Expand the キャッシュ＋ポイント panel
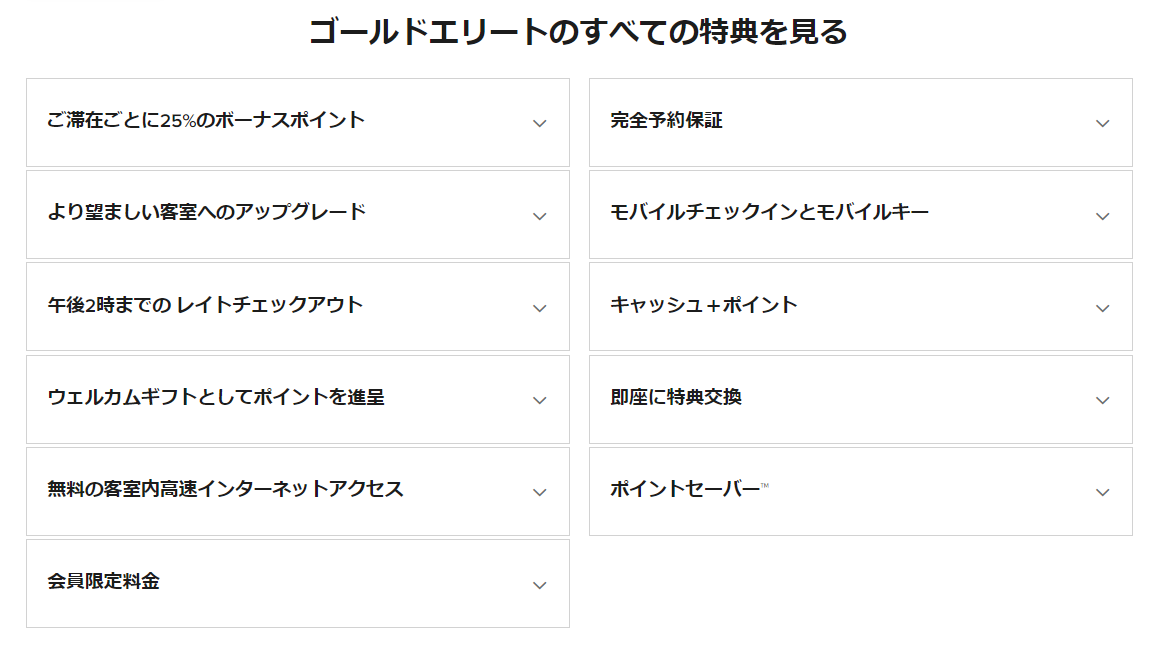Viewport: 1153px width, 647px height. pos(1103,307)
